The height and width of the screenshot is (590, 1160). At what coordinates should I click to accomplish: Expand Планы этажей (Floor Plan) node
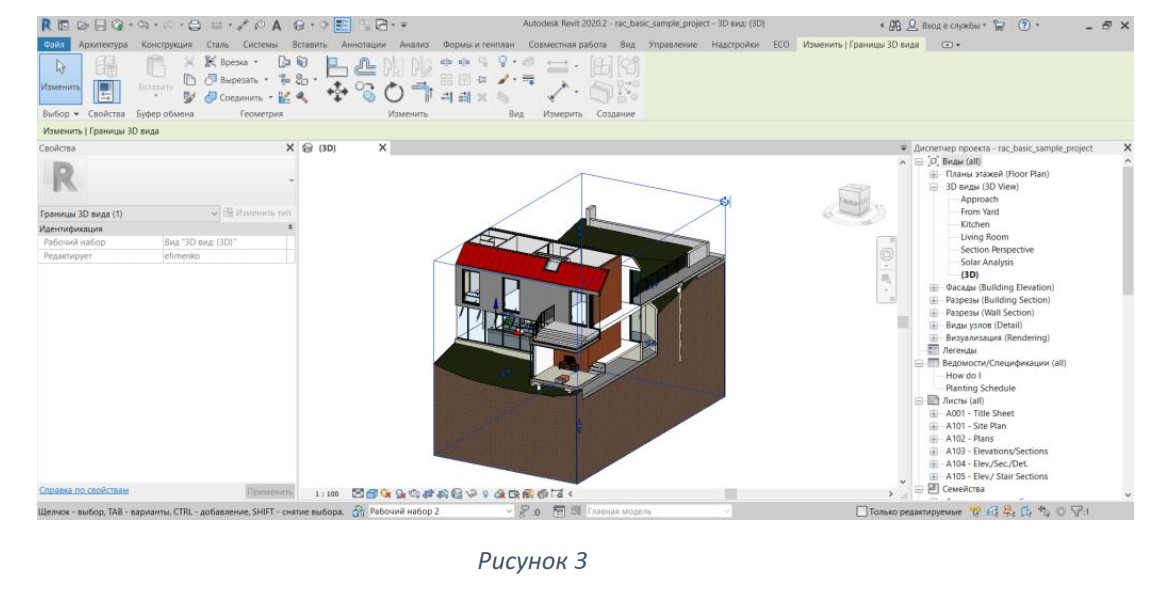[934, 174]
